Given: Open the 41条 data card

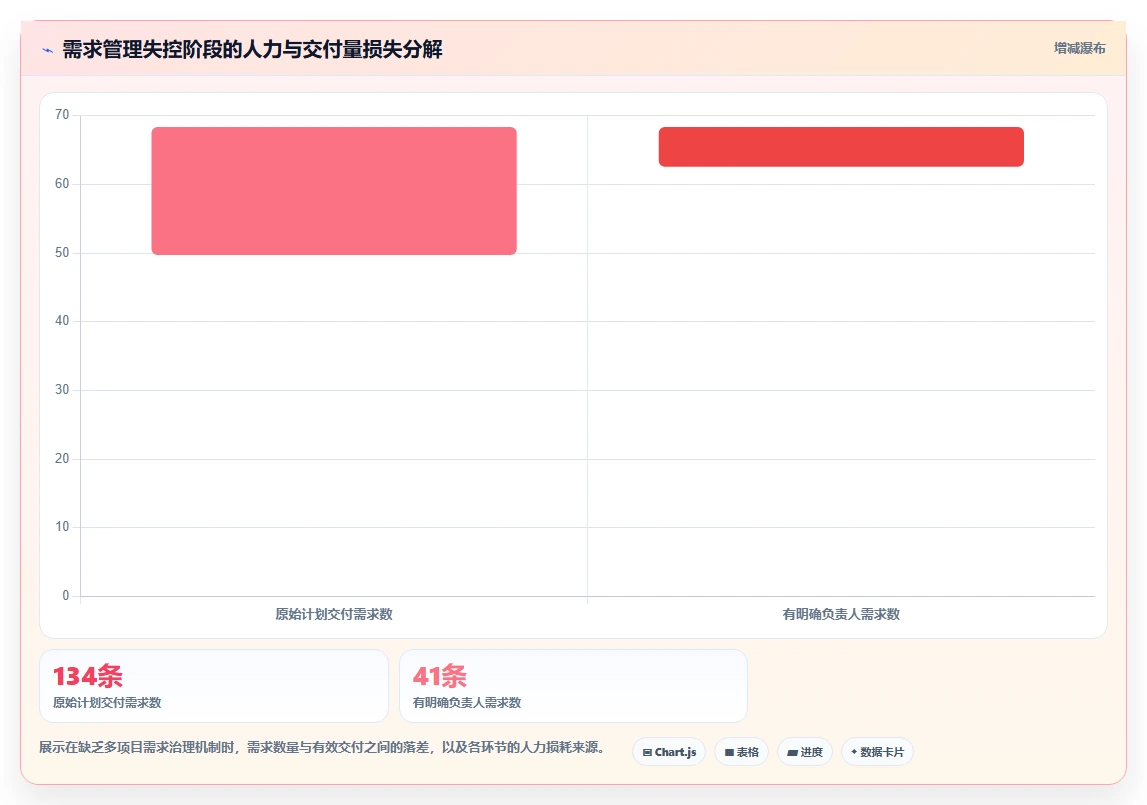Looking at the screenshot, I should (574, 686).
